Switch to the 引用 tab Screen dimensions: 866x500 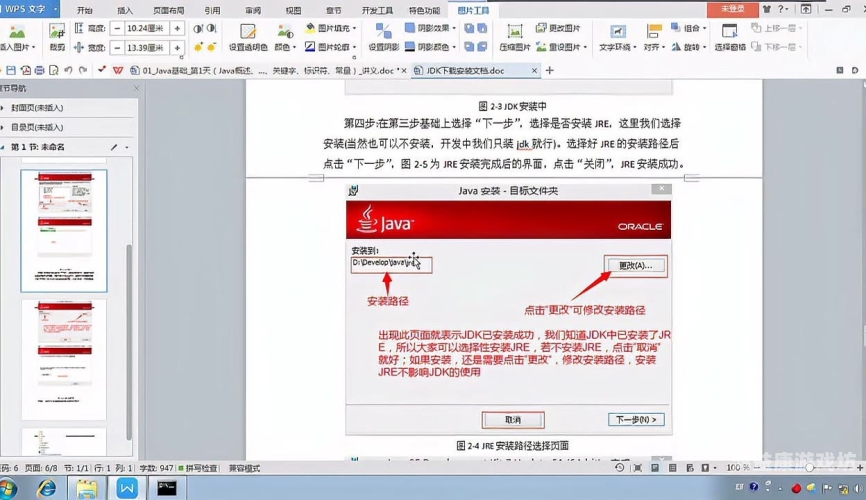[x=212, y=10]
